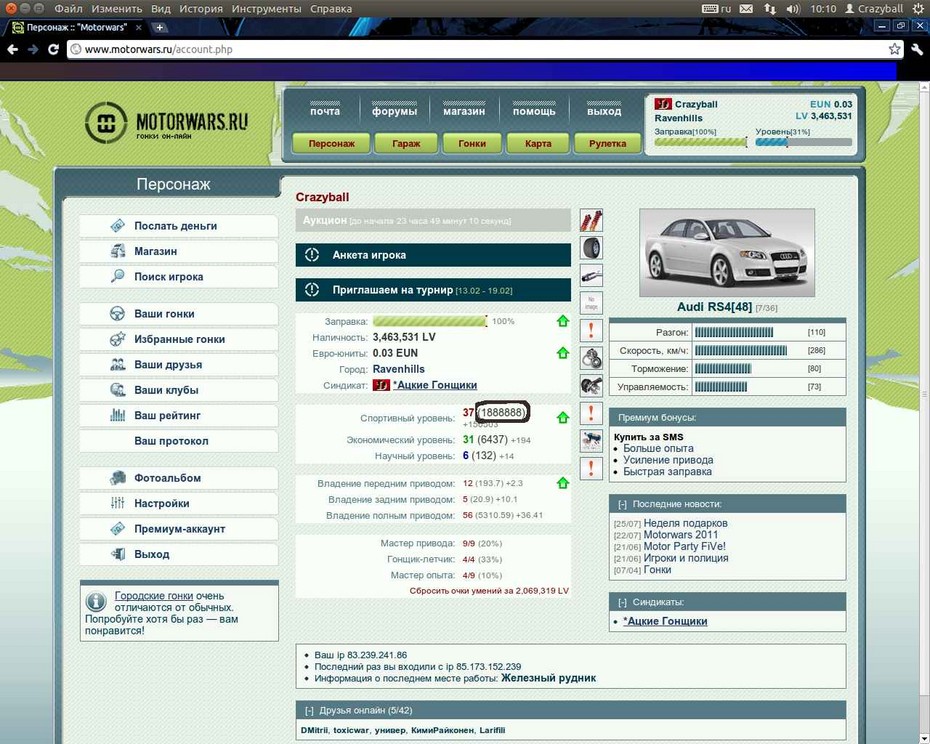Reload the page with the refresh icon
The width and height of the screenshot is (930, 744).
53,49
